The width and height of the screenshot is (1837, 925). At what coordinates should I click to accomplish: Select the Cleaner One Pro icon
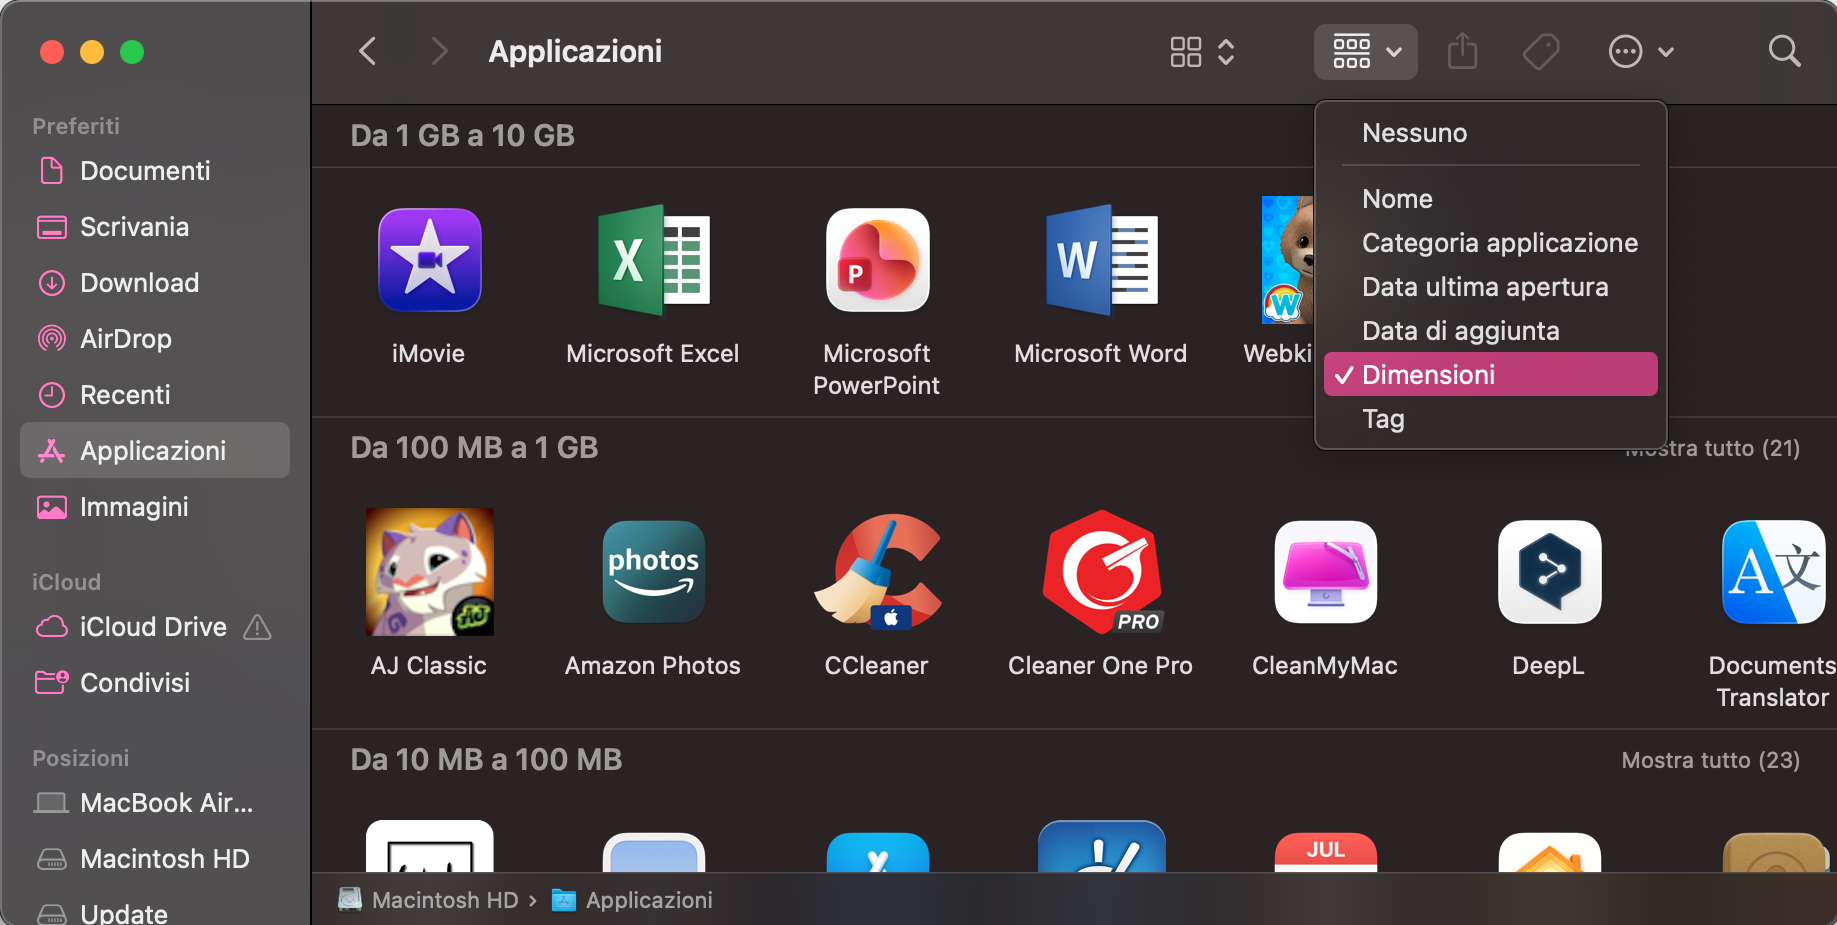tap(1101, 572)
